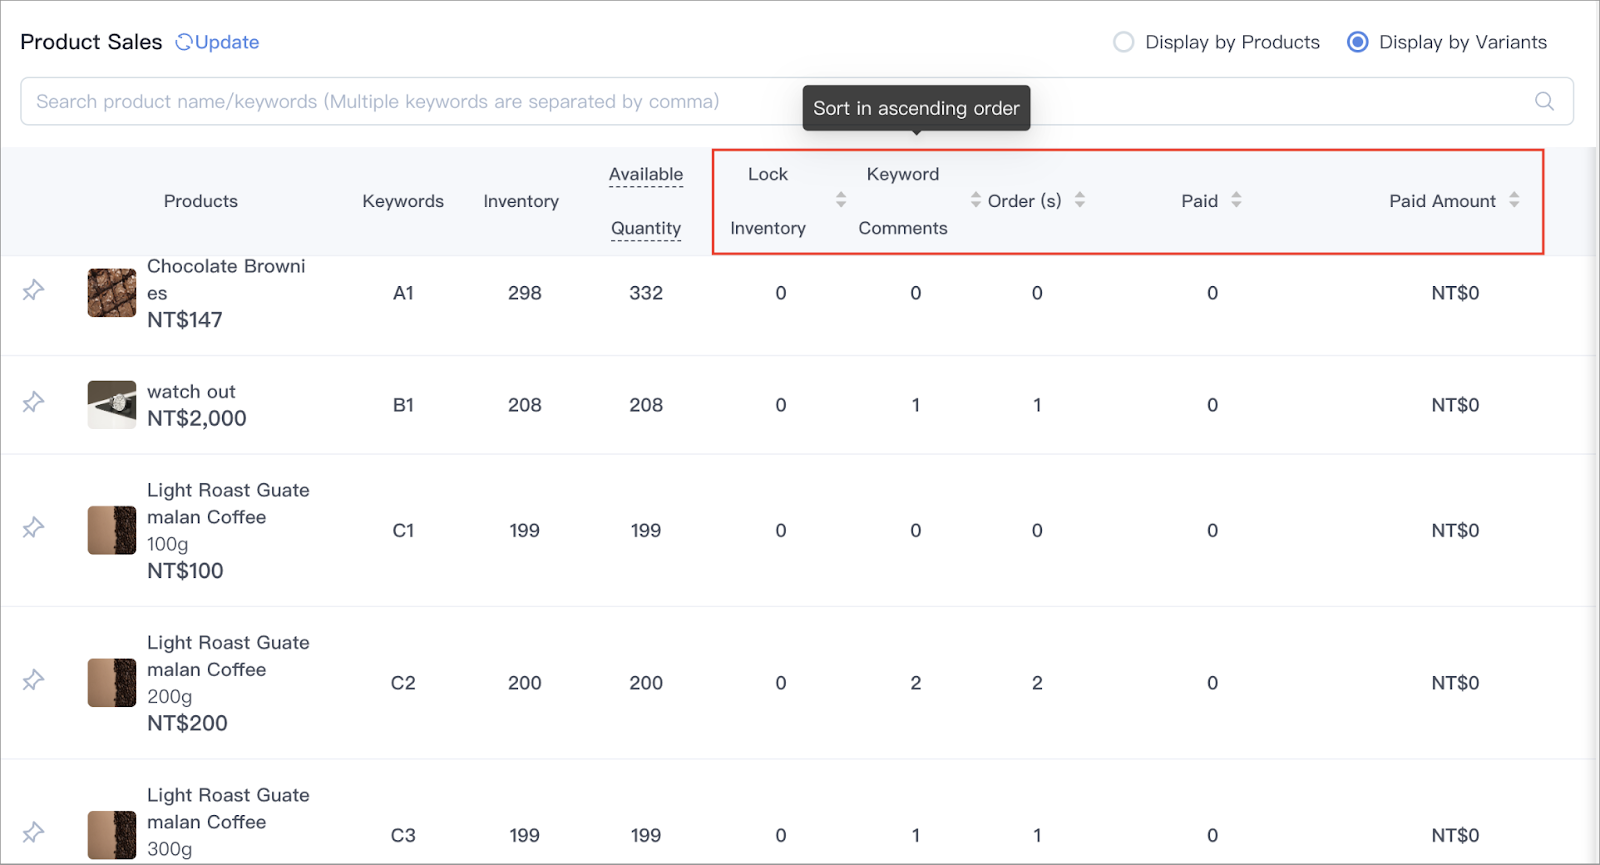Viewport: 1600px width, 865px height.
Task: Open the 200g coffee product thumbnail
Action: pos(112,683)
